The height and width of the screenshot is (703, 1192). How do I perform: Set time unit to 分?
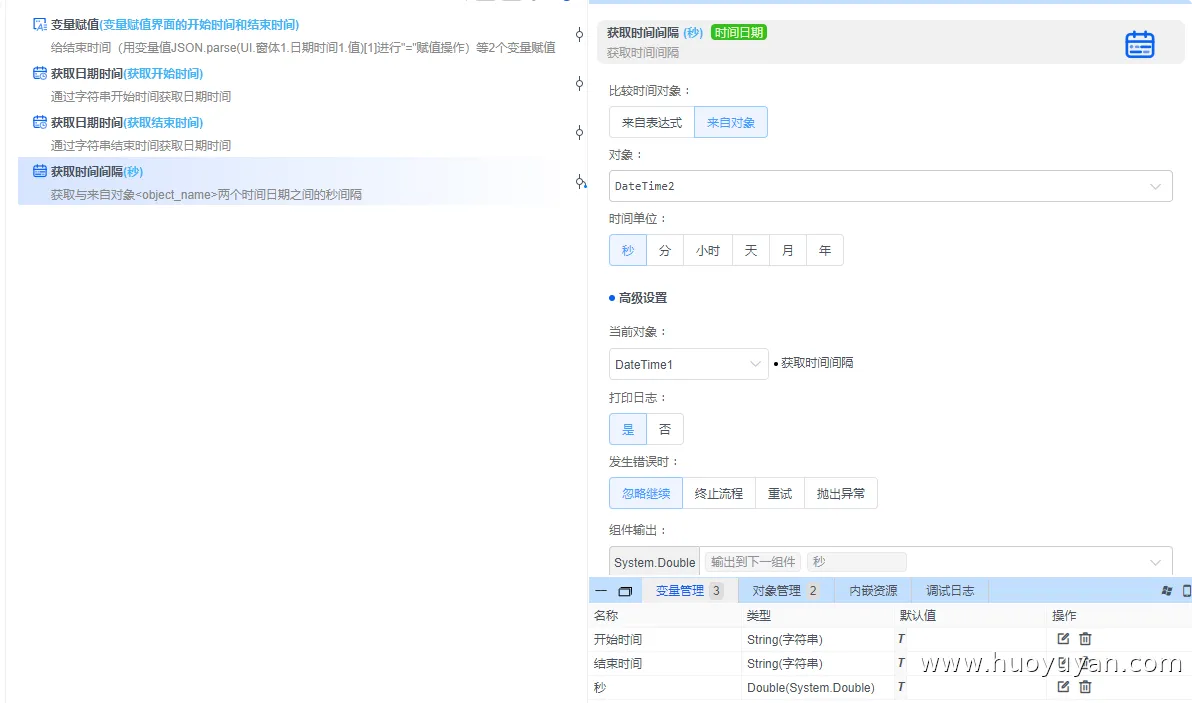665,250
